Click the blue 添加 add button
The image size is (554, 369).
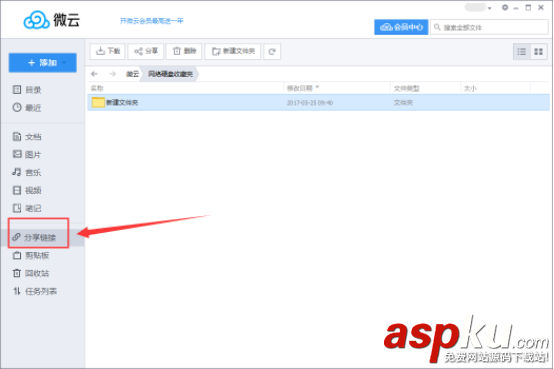point(42,63)
